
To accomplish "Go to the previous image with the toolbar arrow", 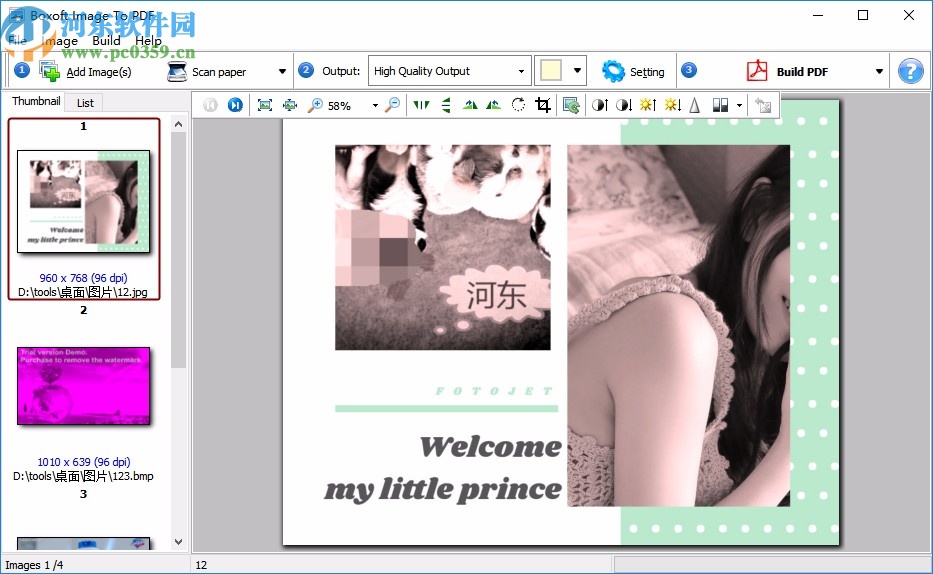I will (x=211, y=105).
